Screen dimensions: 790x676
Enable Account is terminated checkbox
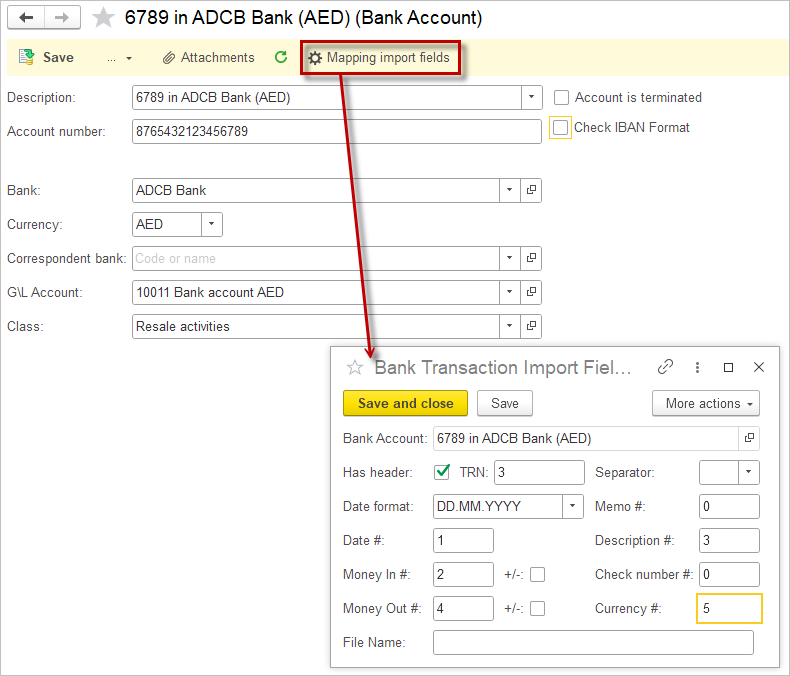[x=562, y=97]
